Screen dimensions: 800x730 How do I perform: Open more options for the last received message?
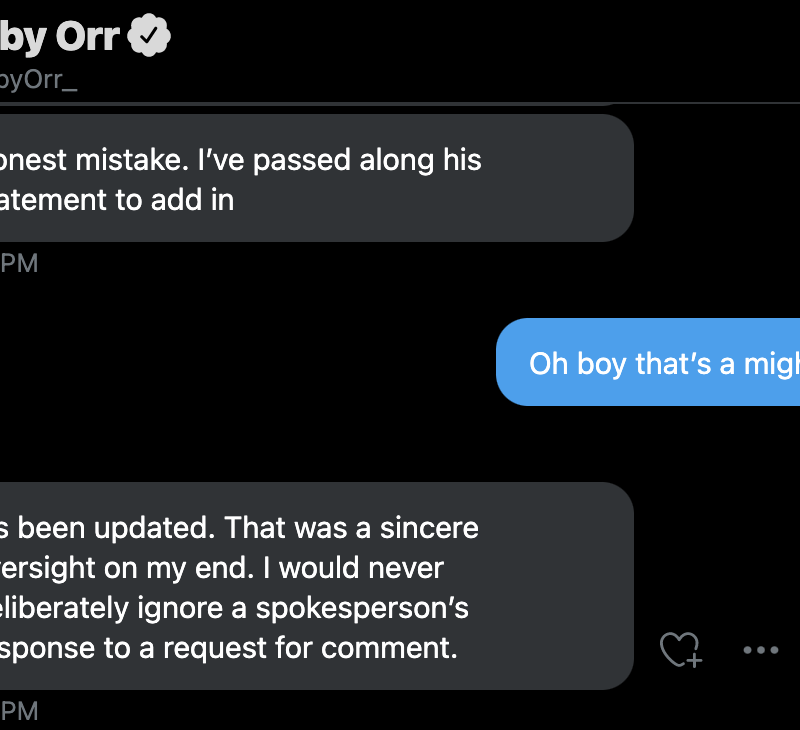(761, 650)
